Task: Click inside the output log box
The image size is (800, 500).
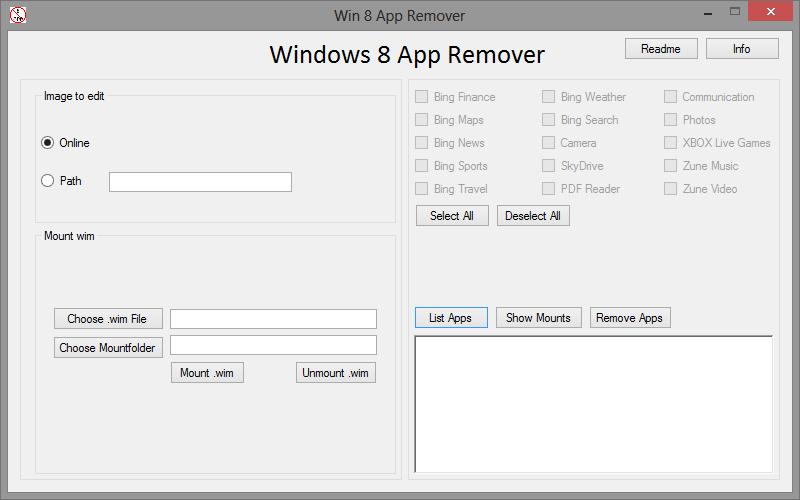Action: coord(594,404)
